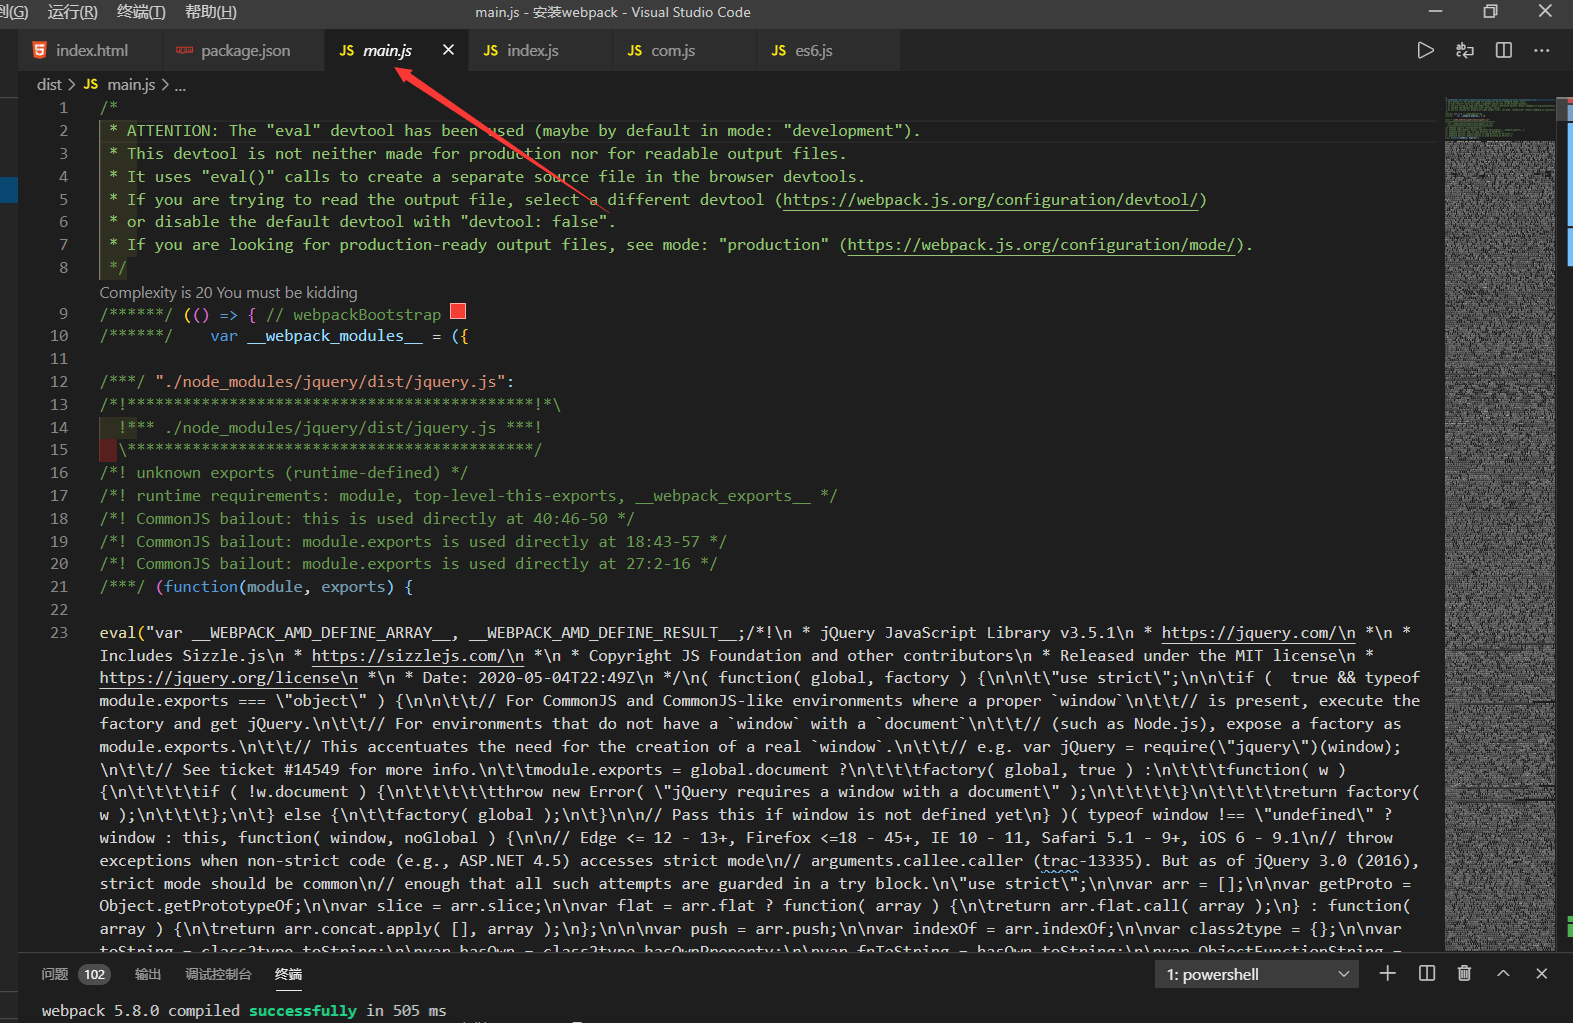Image resolution: width=1573 pixels, height=1023 pixels.
Task: Select the 终端 terminal panel tab
Action: [x=288, y=974]
